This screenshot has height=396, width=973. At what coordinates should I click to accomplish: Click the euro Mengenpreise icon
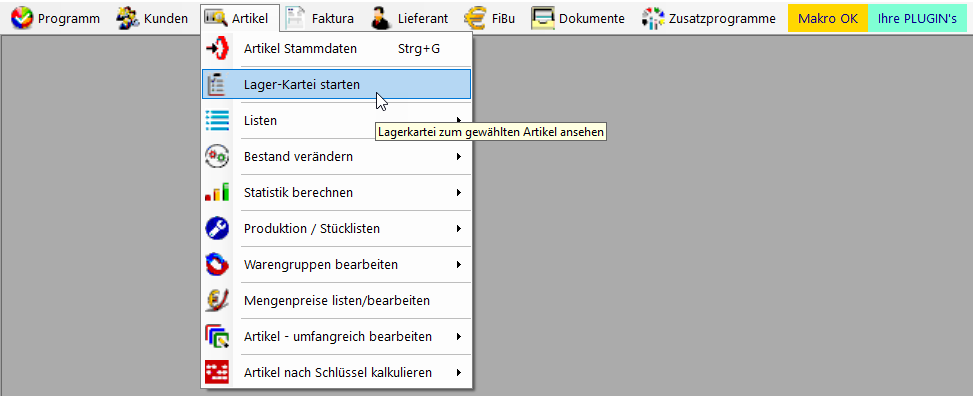tap(217, 300)
